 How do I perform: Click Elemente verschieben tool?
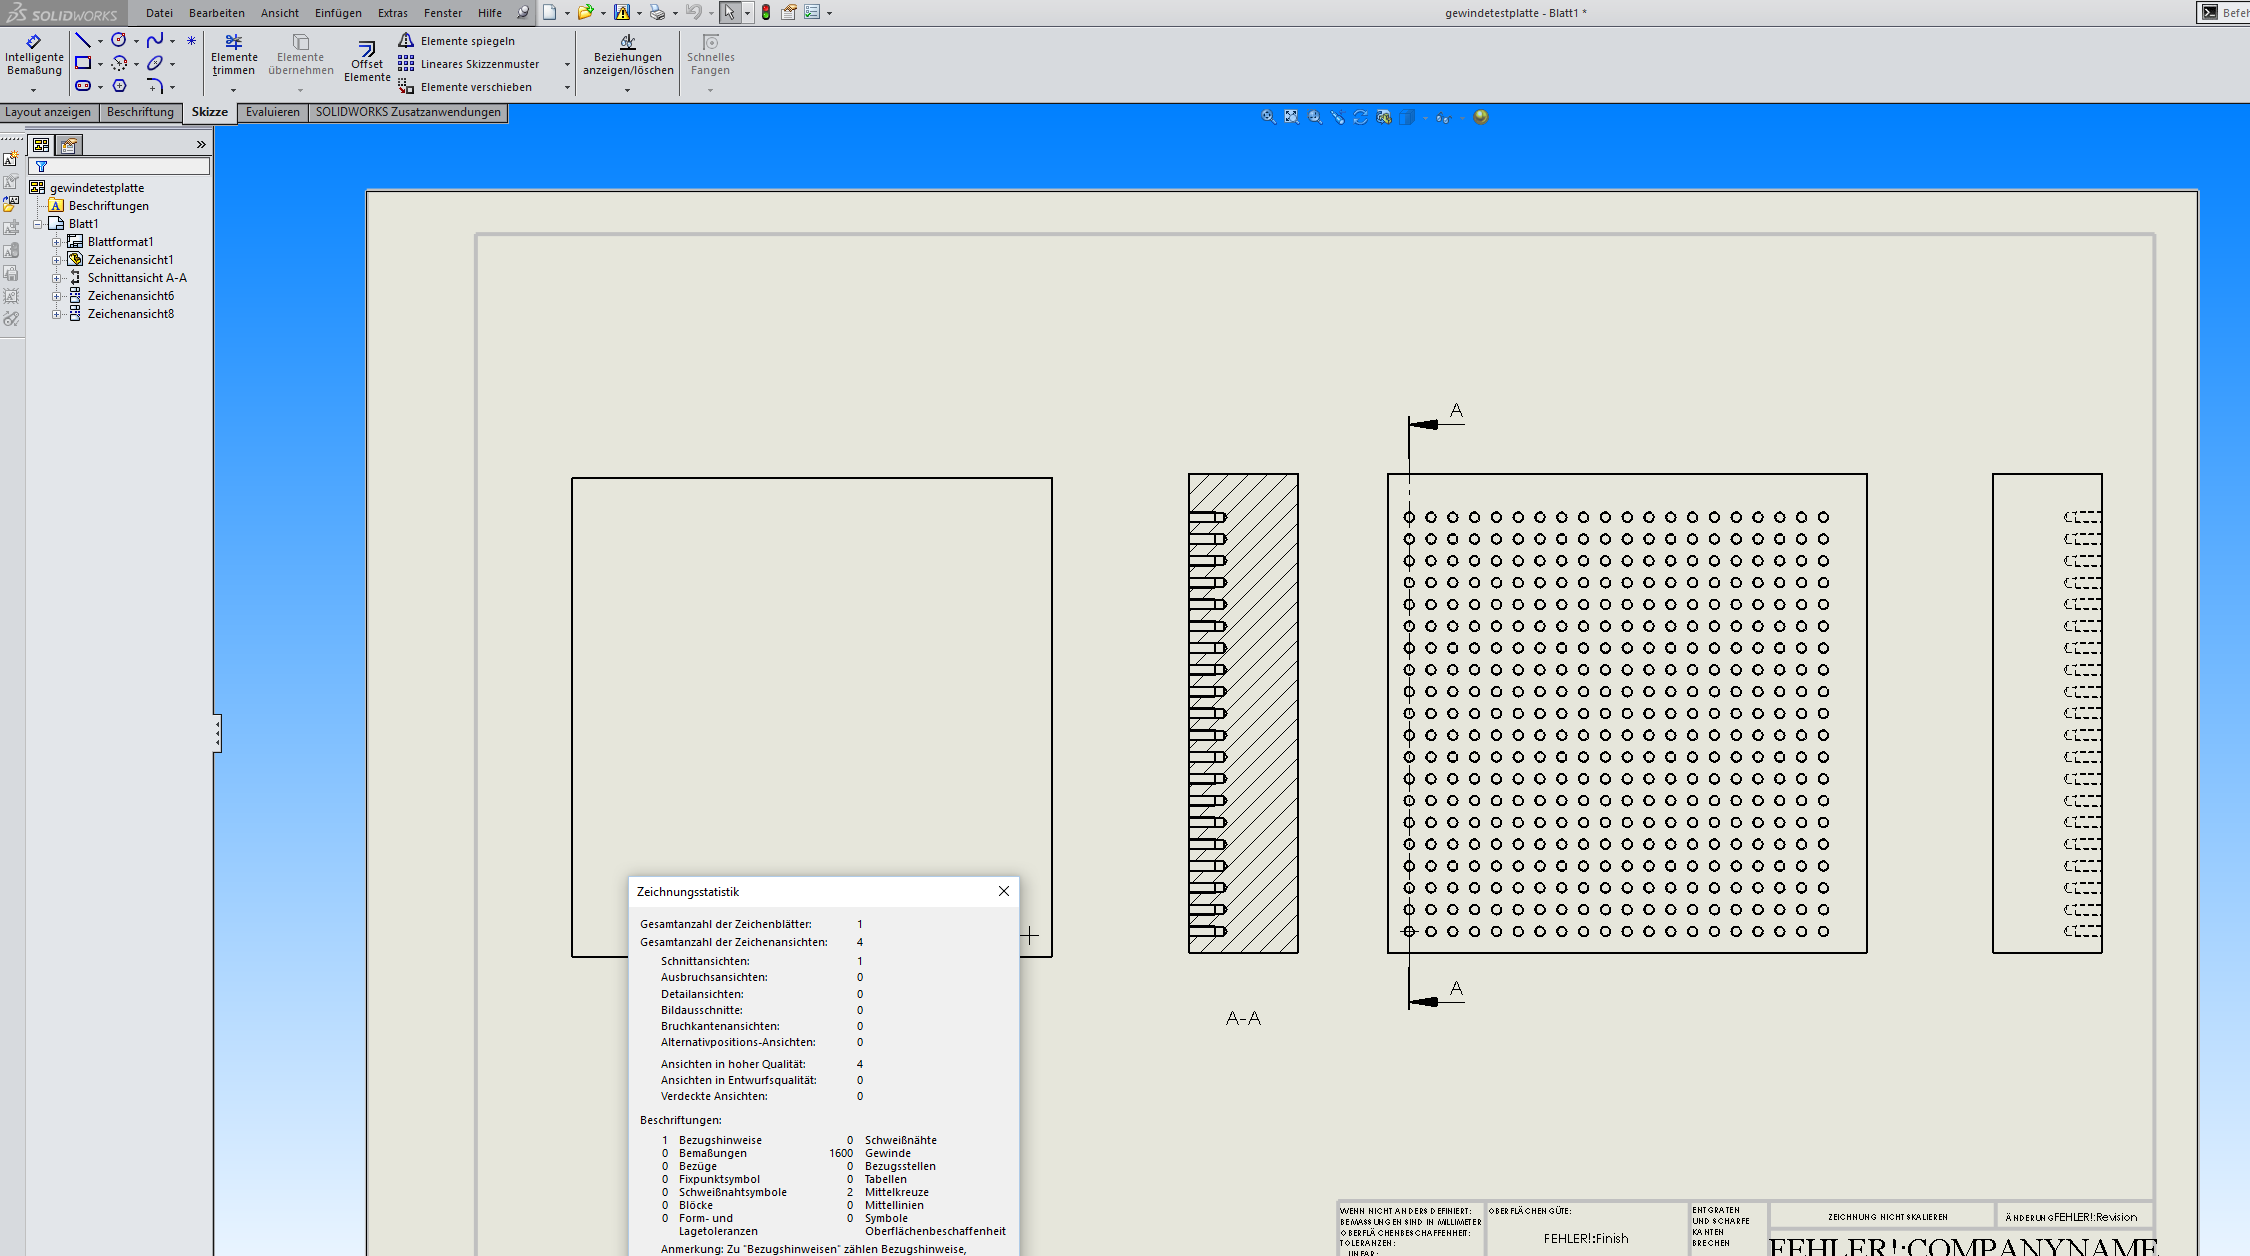465,87
